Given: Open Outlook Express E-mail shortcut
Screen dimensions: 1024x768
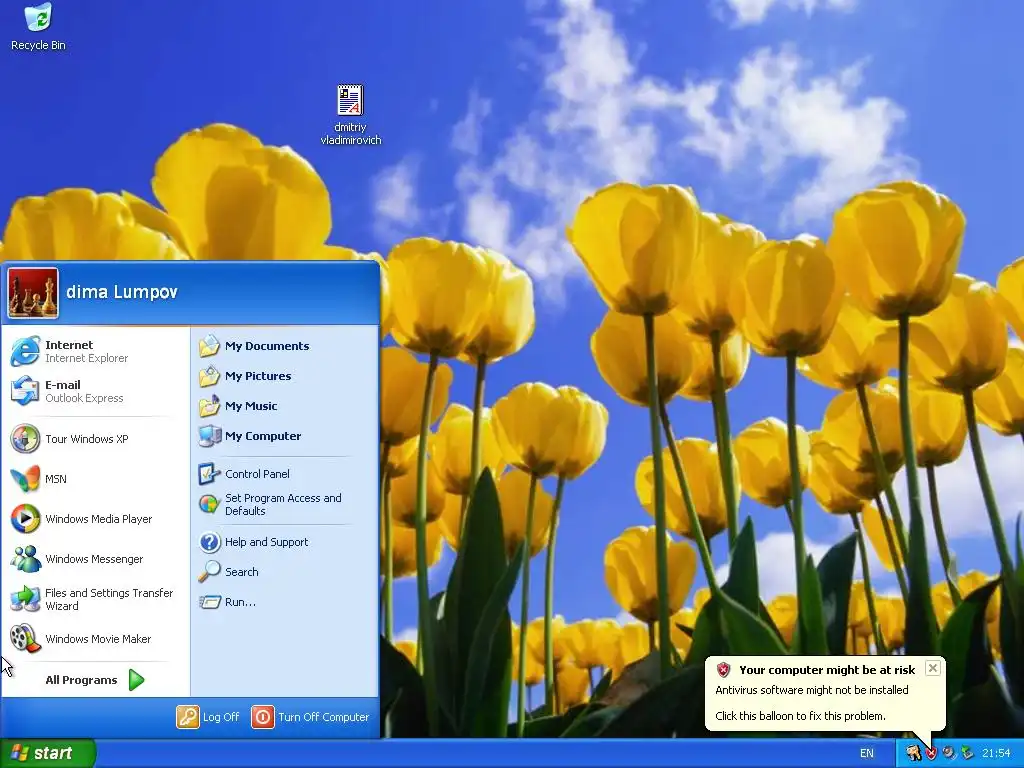Looking at the screenshot, I should coord(95,391).
